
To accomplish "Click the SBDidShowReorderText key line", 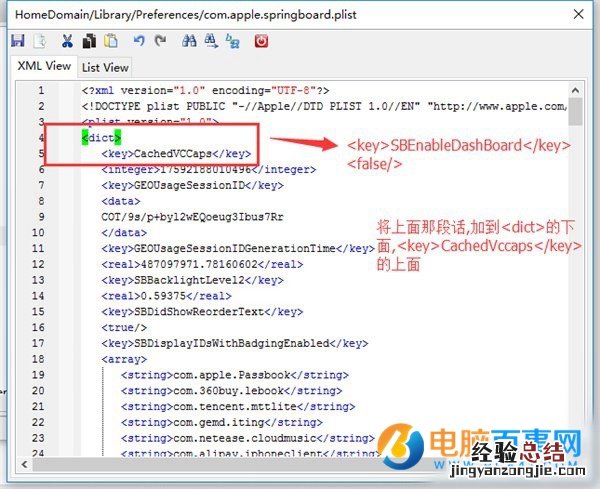I will click(x=202, y=312).
